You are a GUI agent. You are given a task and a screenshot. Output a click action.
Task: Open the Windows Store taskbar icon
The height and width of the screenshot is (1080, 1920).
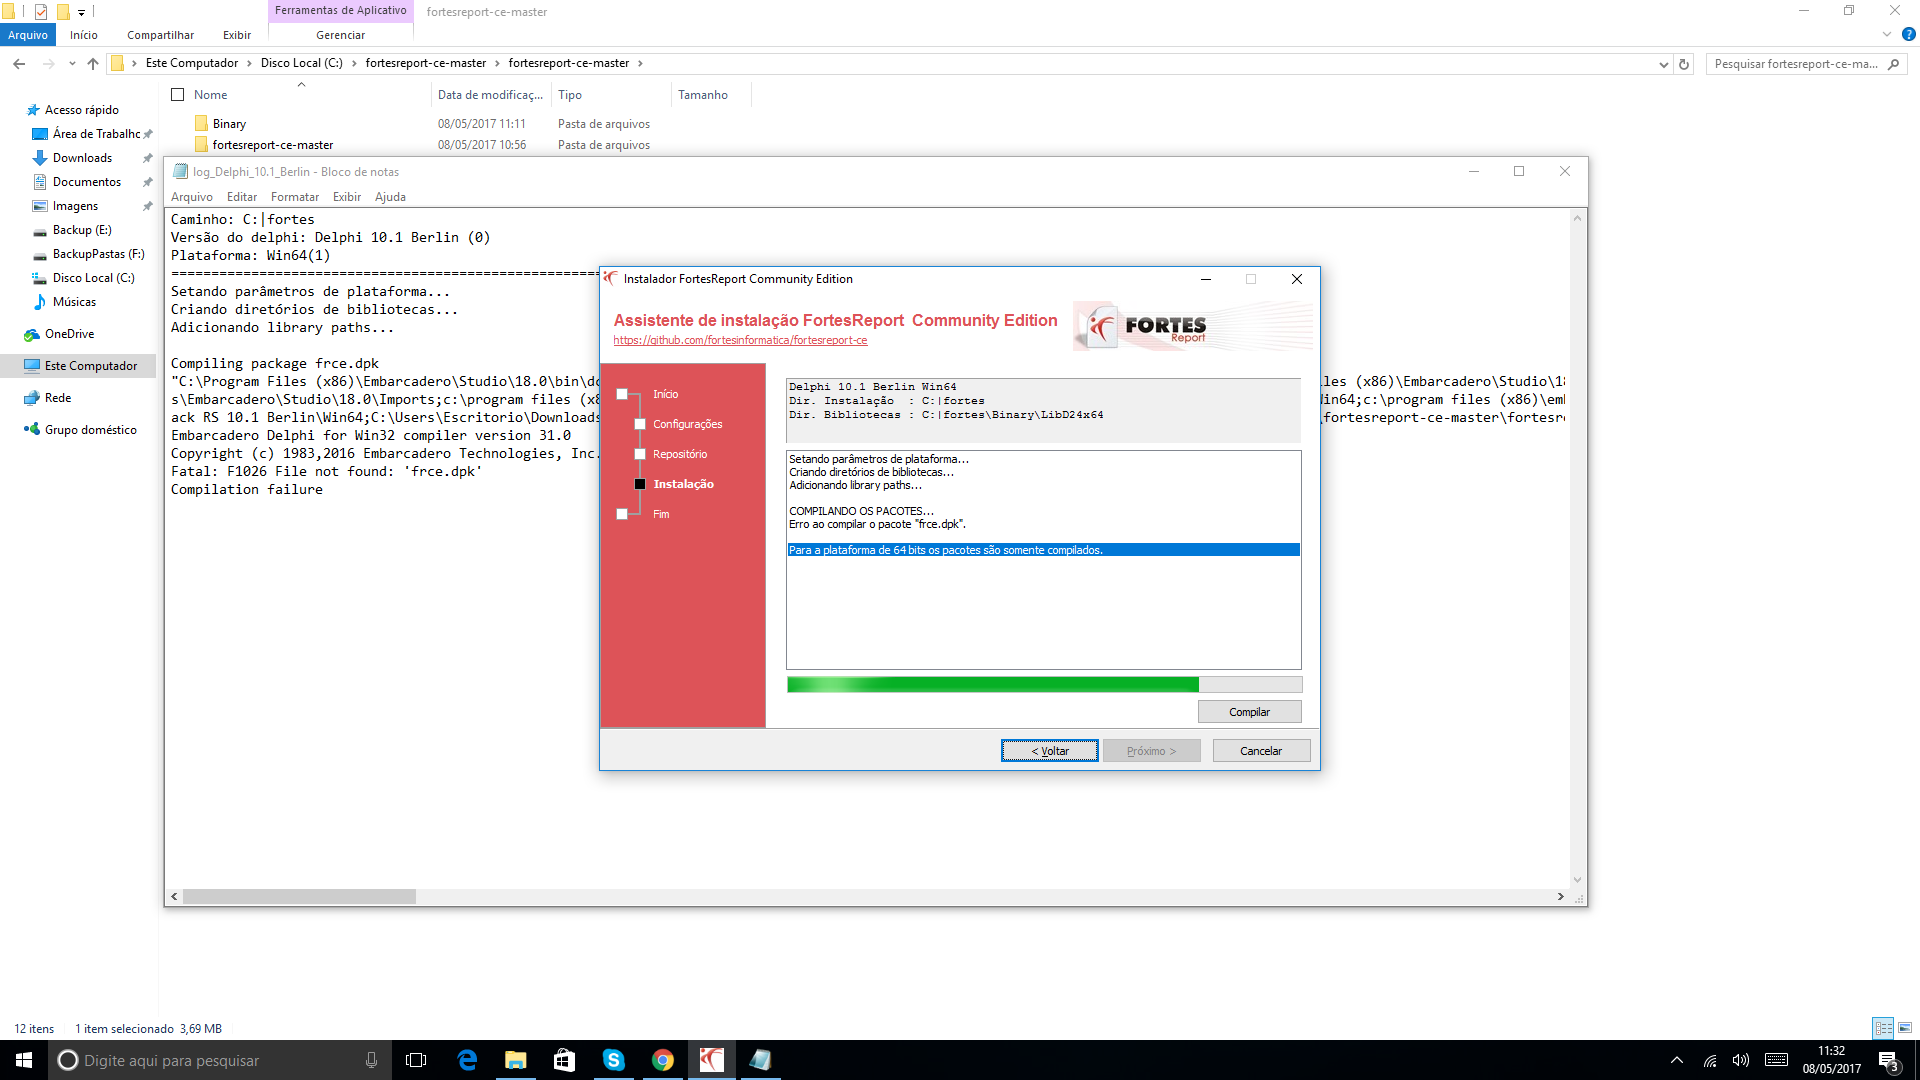click(x=564, y=1060)
